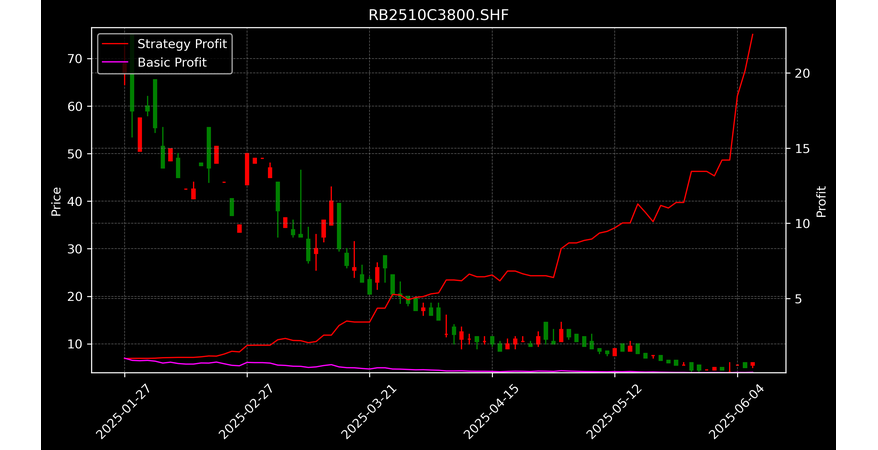Click the 70 tick on the Price axis
Screen dimensions: 878x450
pos(75,59)
